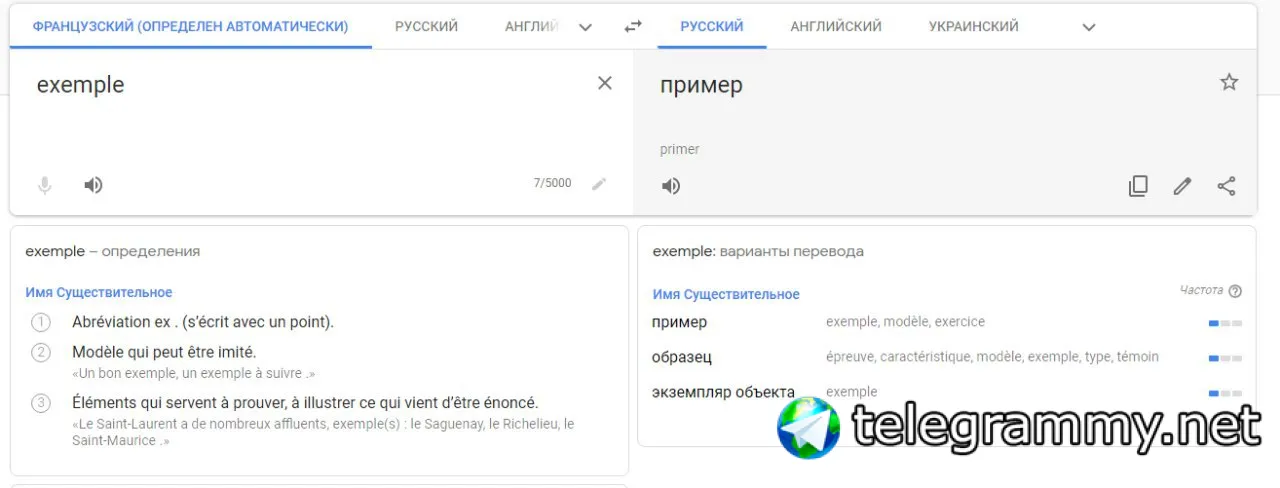The image size is (1280, 488).
Task: Click the microphone voice input icon
Action: [x=44, y=185]
